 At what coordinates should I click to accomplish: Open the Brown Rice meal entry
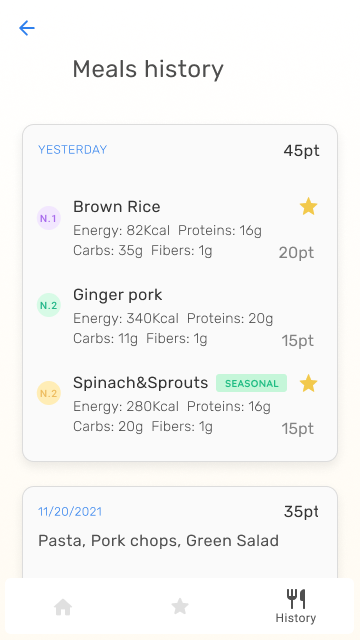(178, 229)
